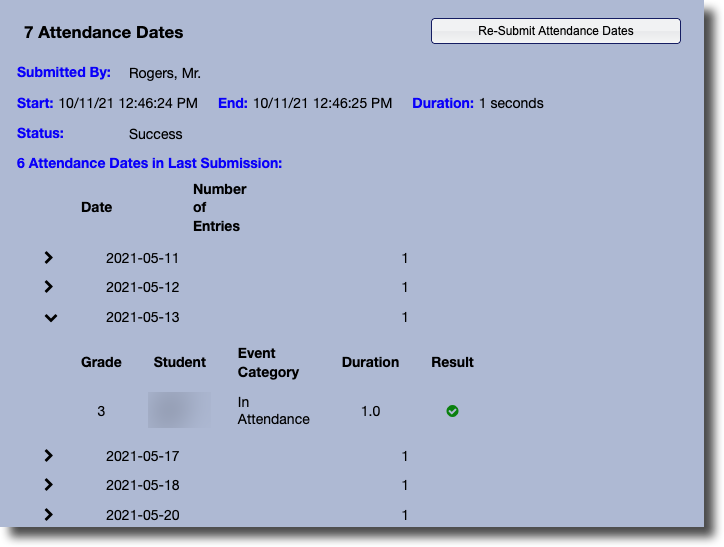Click the Result column header
This screenshot has height=547, width=724.
[452, 362]
